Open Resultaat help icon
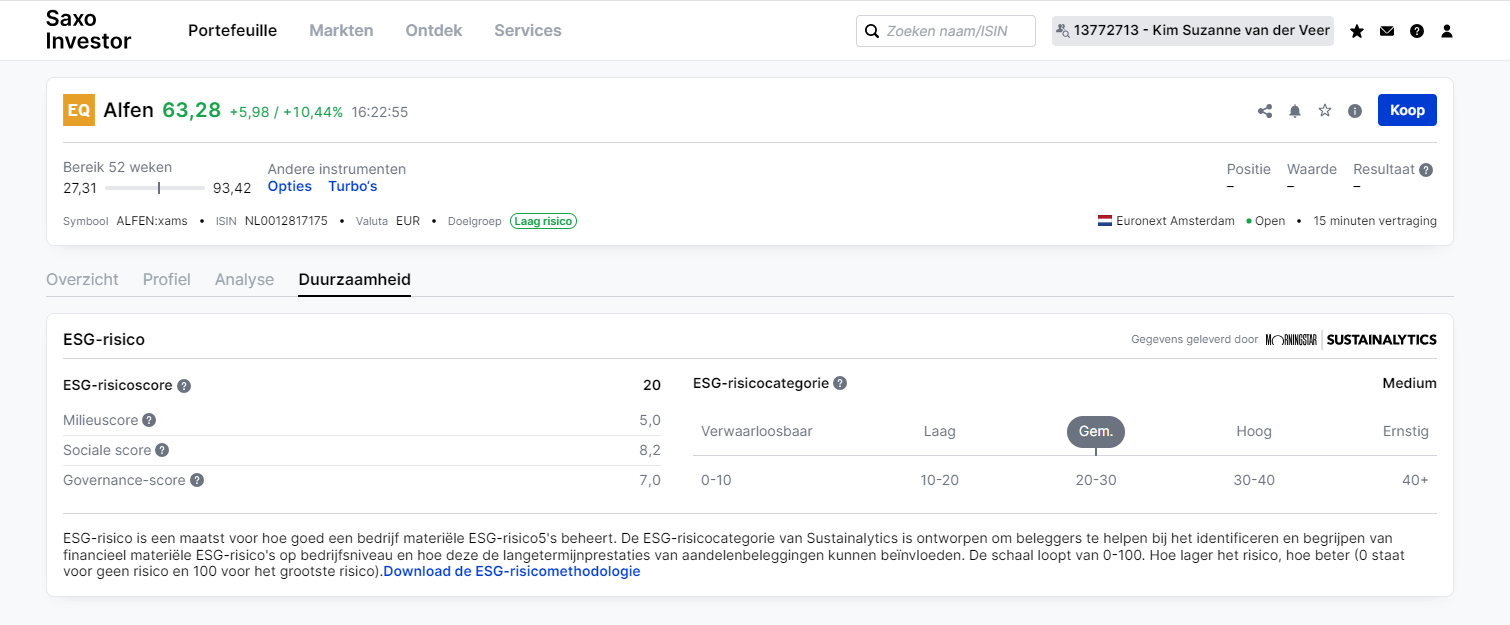 coord(1426,170)
